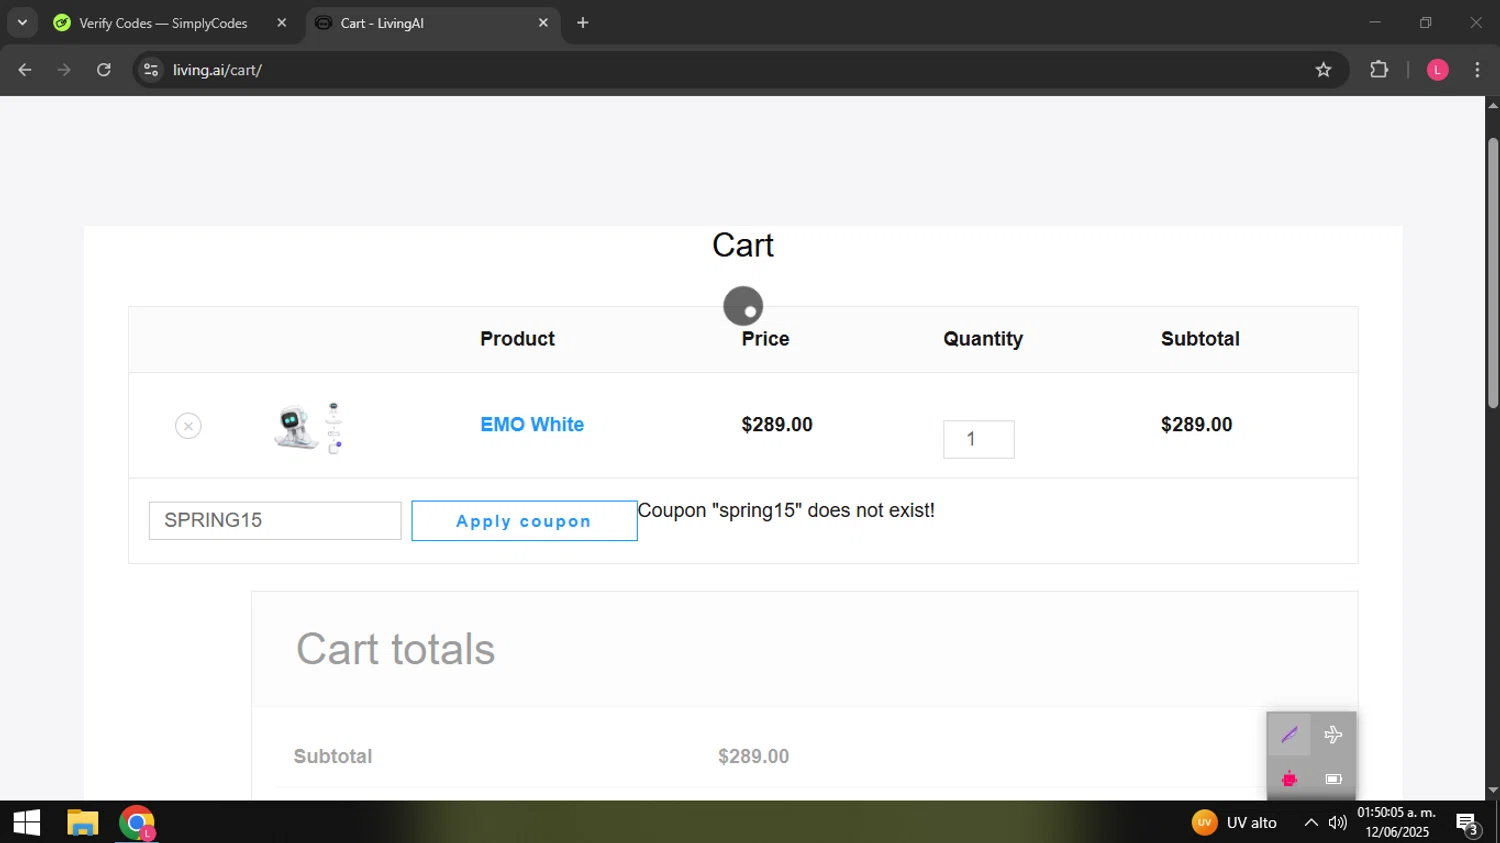Go back to the previous page

tap(25, 70)
